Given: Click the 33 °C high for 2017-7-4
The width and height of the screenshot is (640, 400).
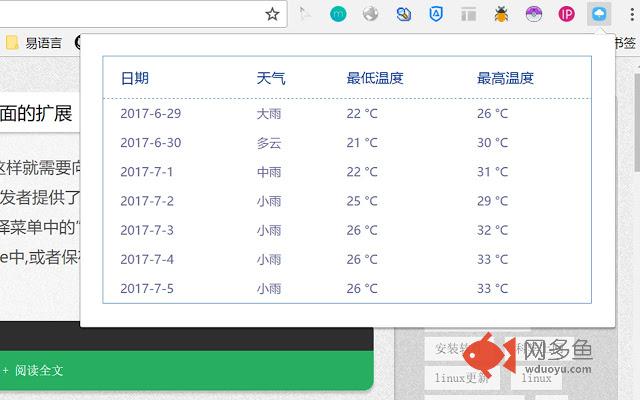Looking at the screenshot, I should 493,260.
